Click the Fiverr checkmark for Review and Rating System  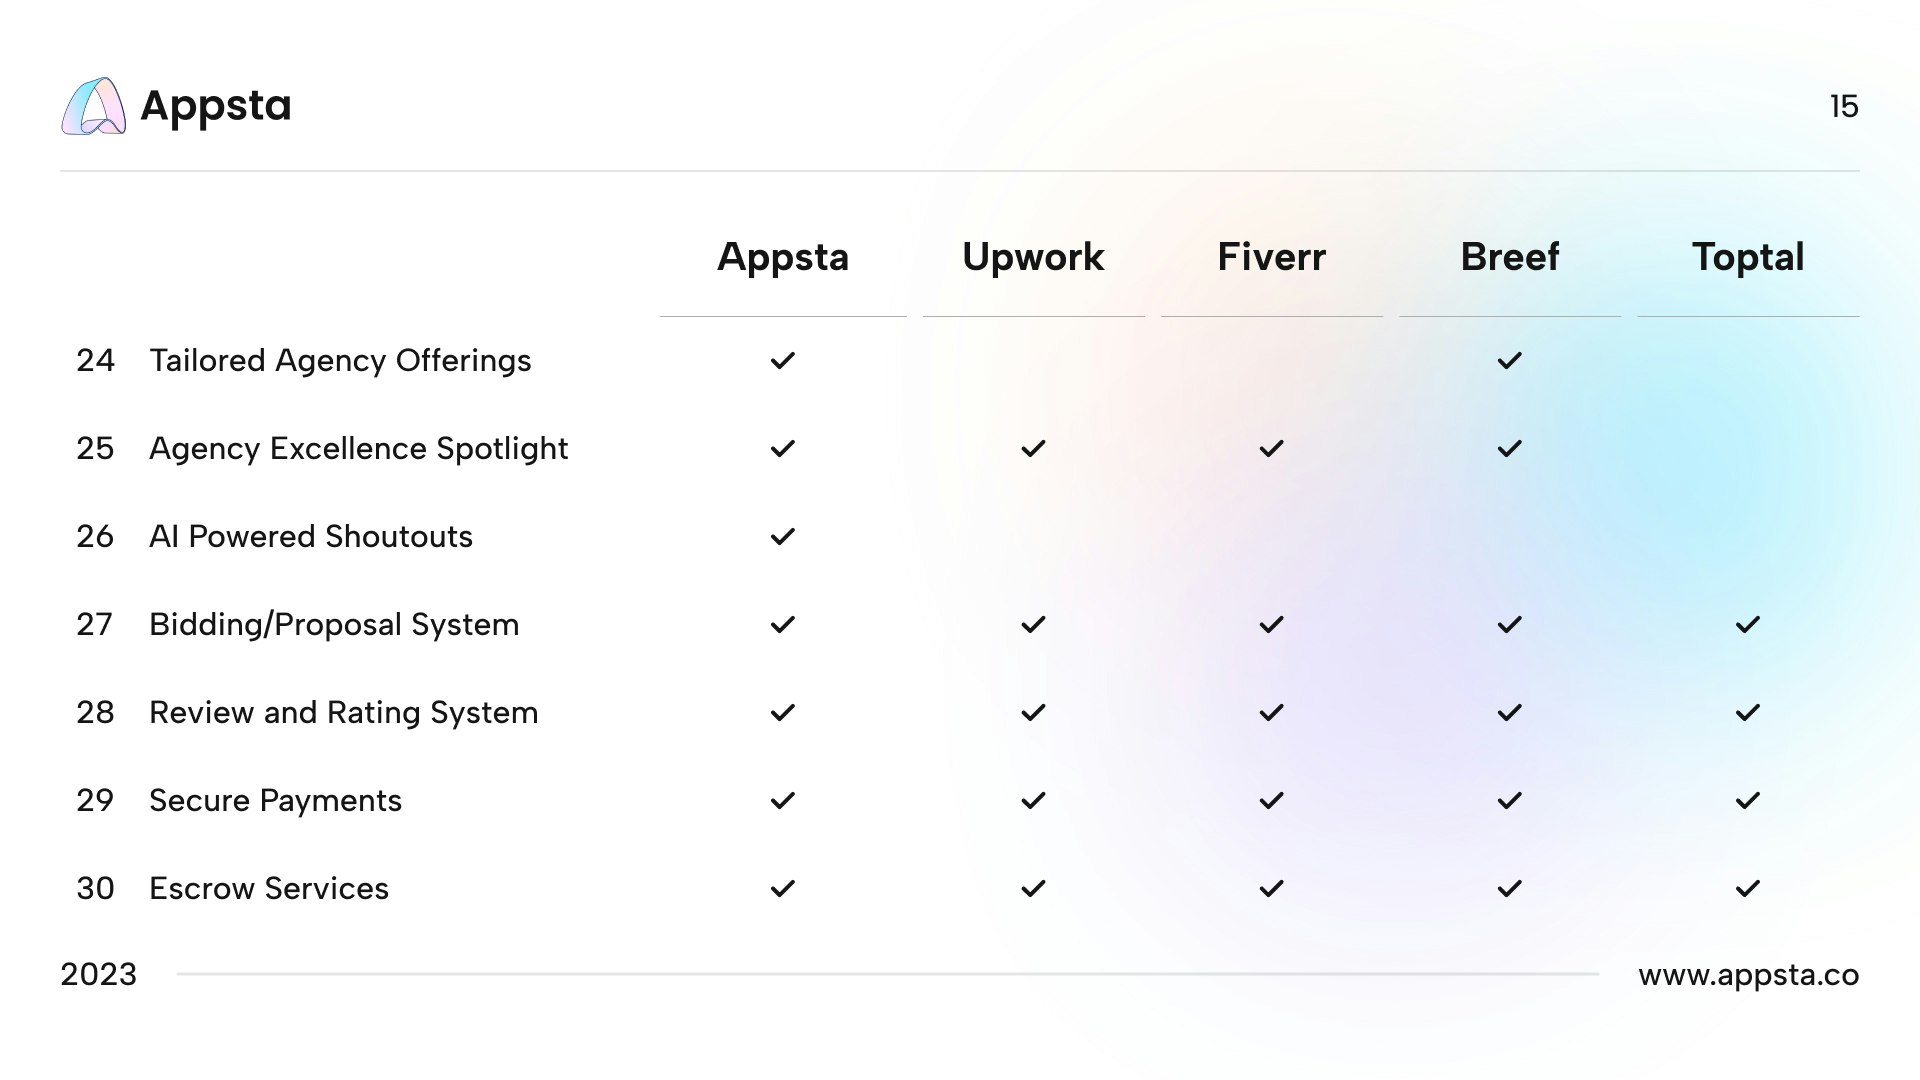tap(1271, 712)
